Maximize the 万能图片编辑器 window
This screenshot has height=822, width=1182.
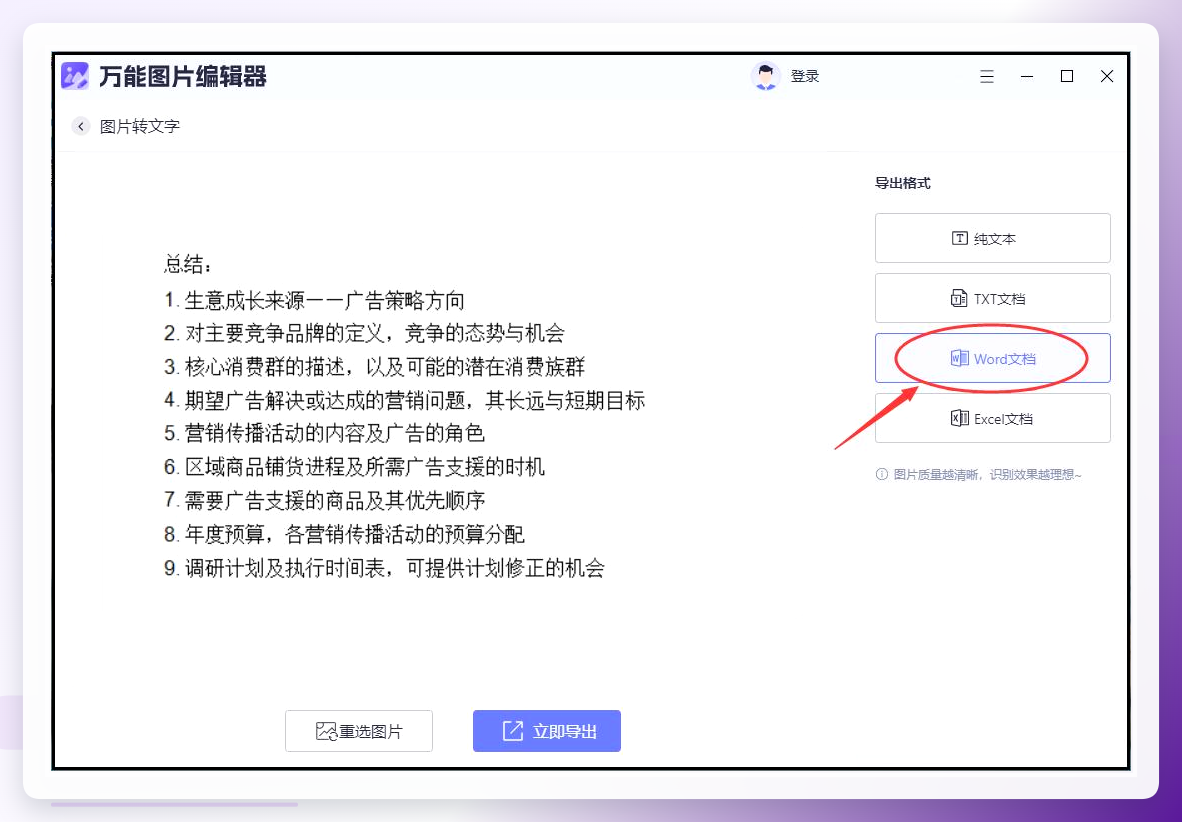[1067, 76]
